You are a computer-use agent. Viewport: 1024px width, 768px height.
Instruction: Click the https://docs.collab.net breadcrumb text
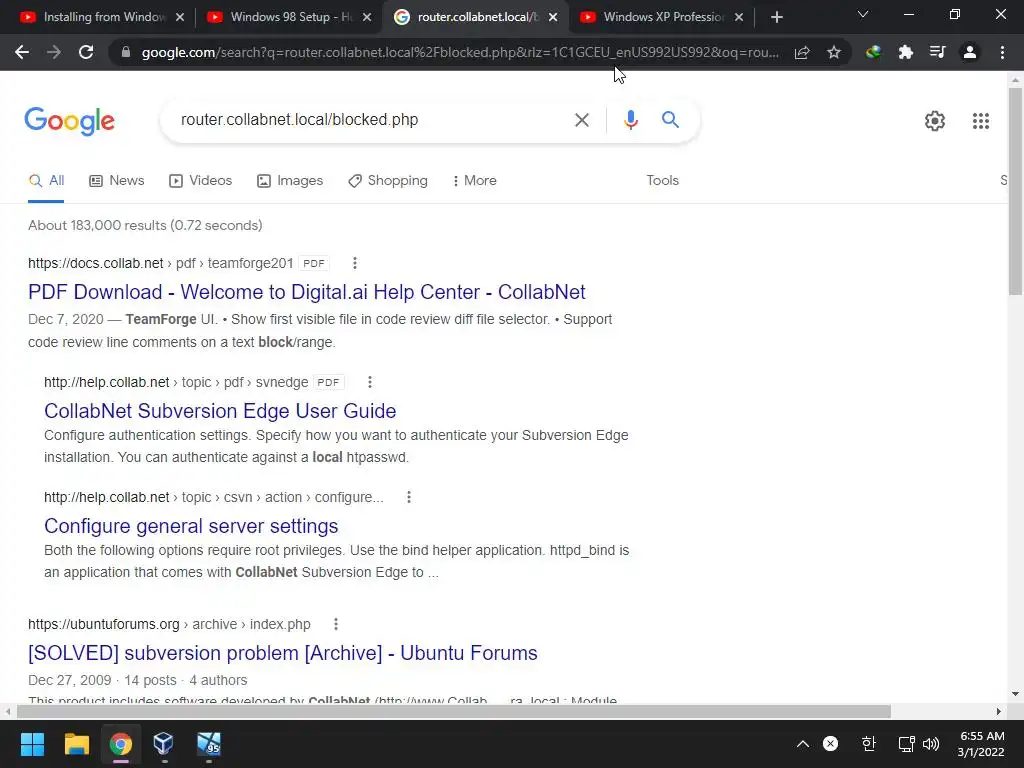point(95,263)
